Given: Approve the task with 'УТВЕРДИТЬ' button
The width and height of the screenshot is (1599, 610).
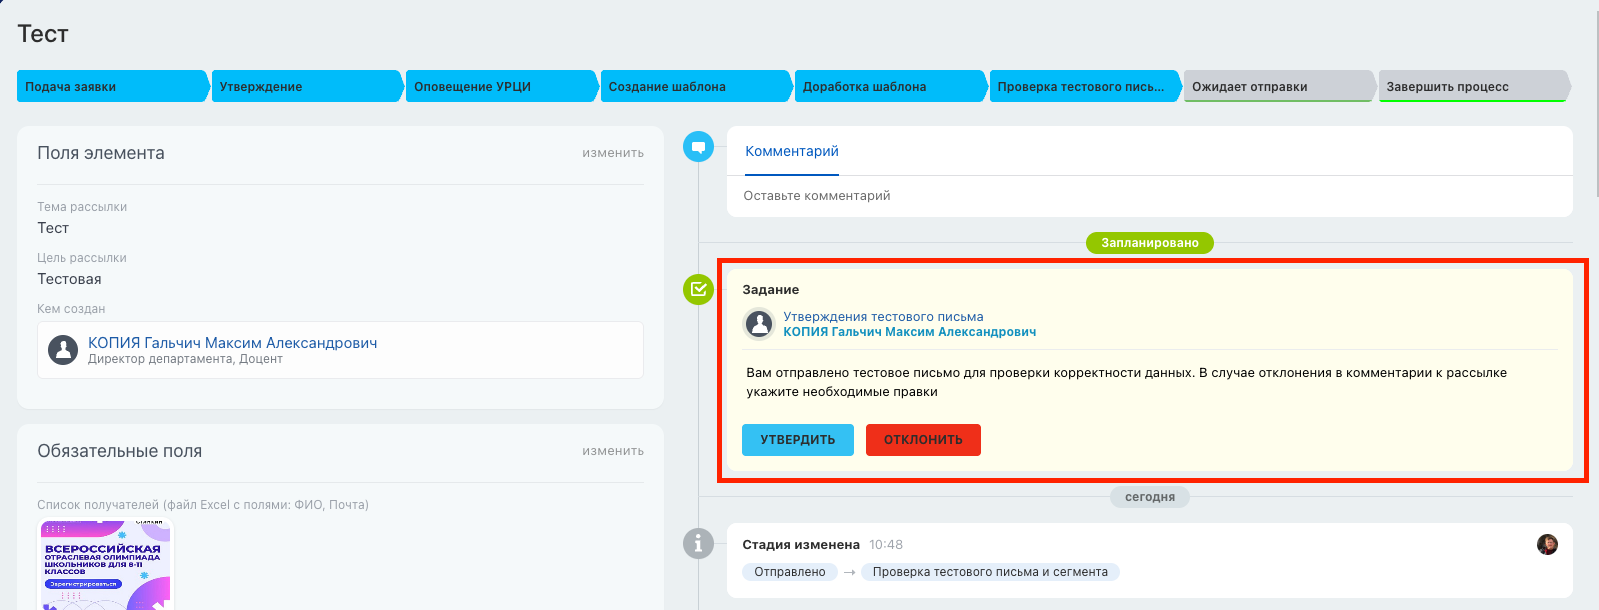Looking at the screenshot, I should click(798, 440).
